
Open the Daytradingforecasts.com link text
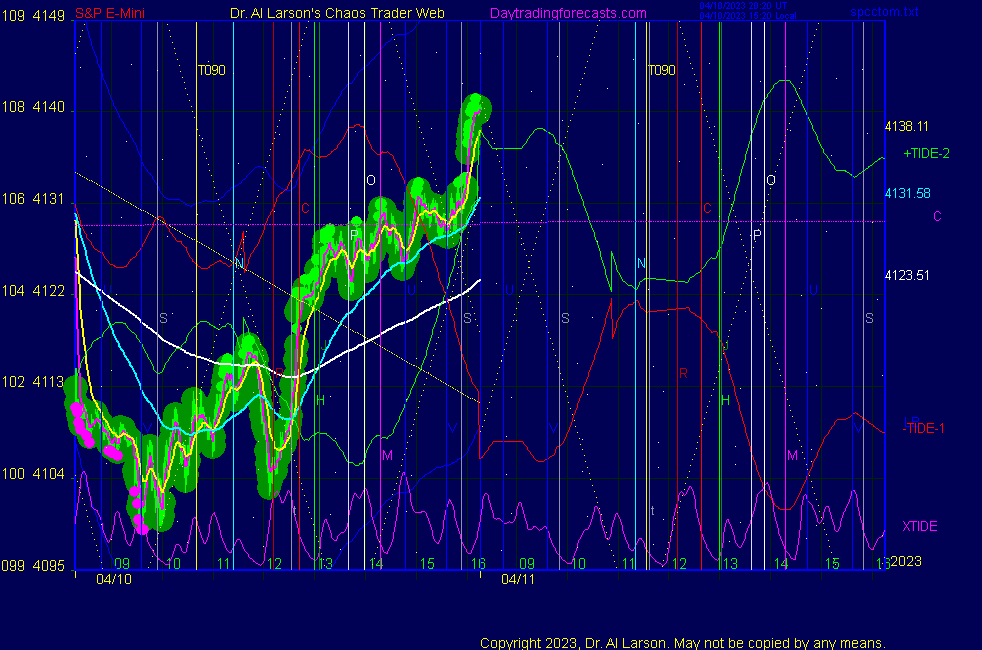(568, 13)
